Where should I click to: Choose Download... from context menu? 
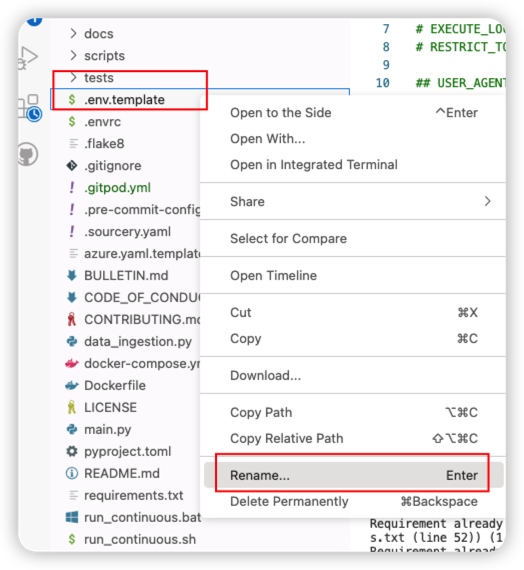coord(353,376)
